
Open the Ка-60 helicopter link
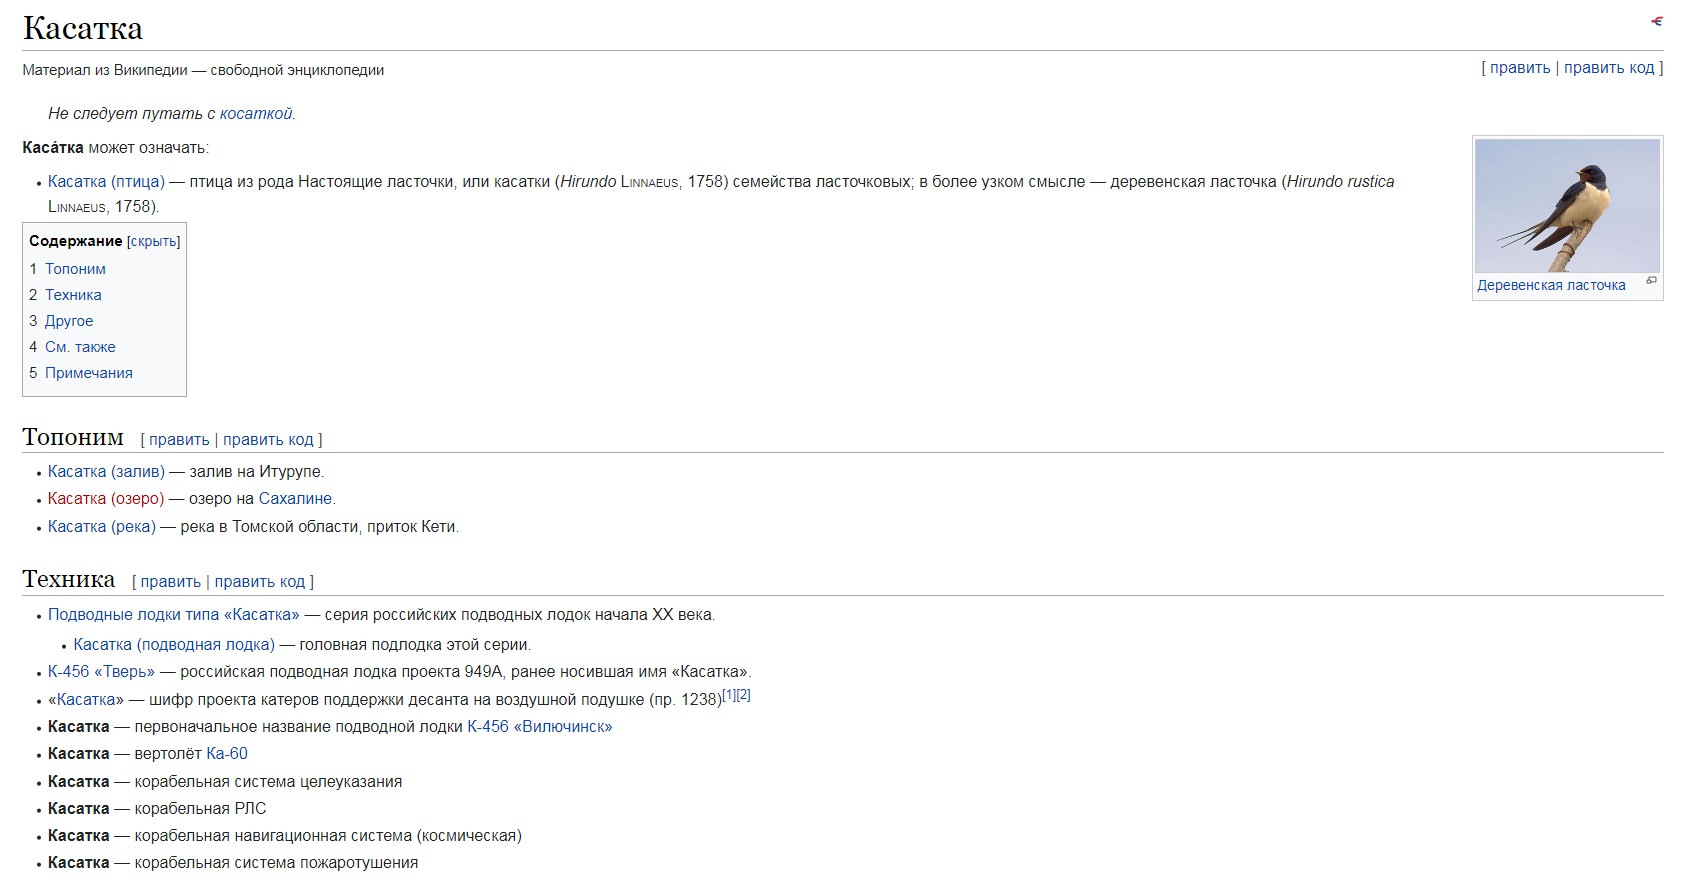[x=227, y=754]
